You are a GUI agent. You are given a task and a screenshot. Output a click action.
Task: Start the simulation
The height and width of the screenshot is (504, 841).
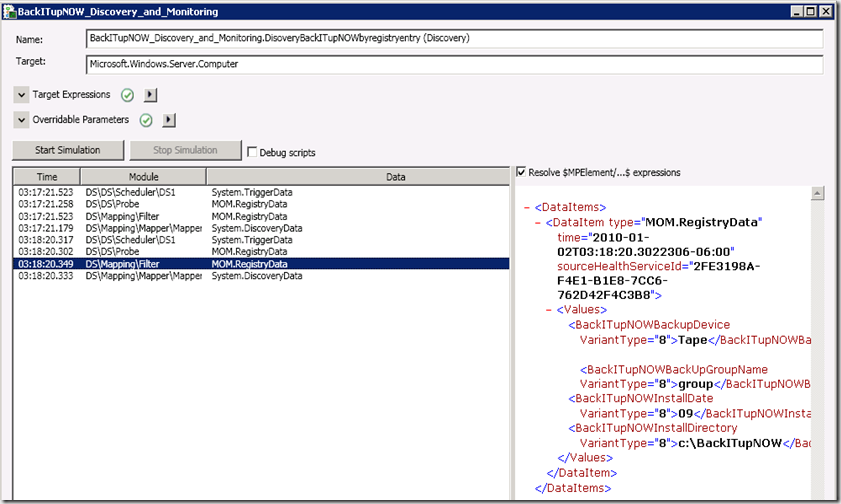point(68,150)
